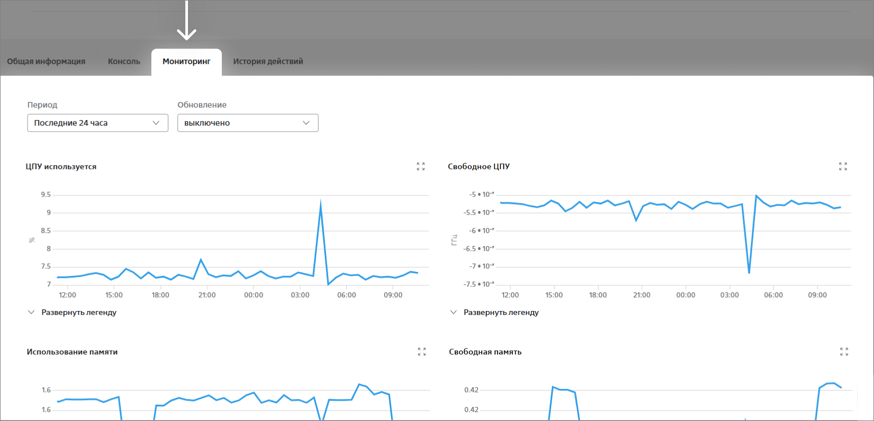
Task: Go to the История действий tab
Action: tap(268, 62)
